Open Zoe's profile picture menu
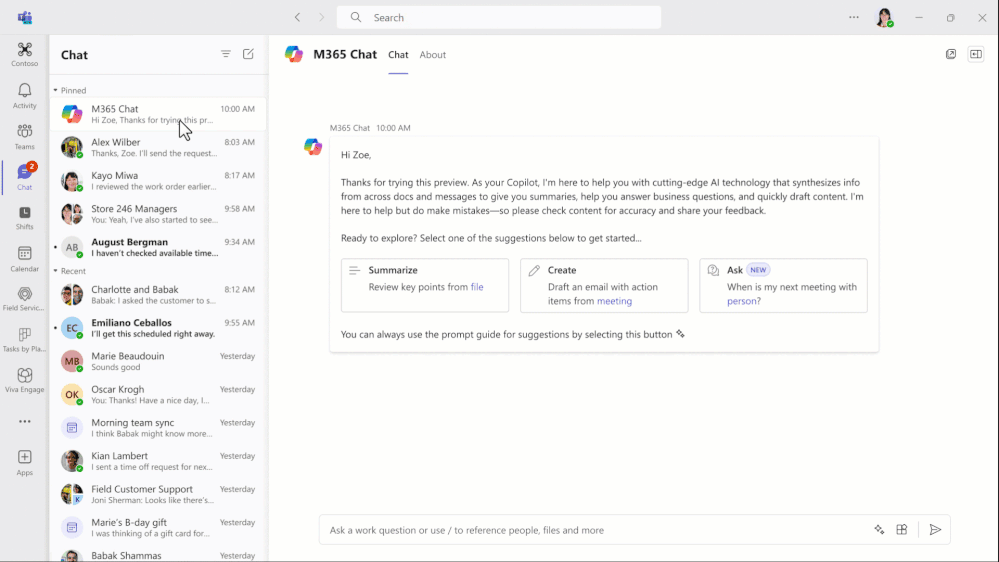Viewport: 999px width, 562px height. pyautogui.click(x=884, y=17)
